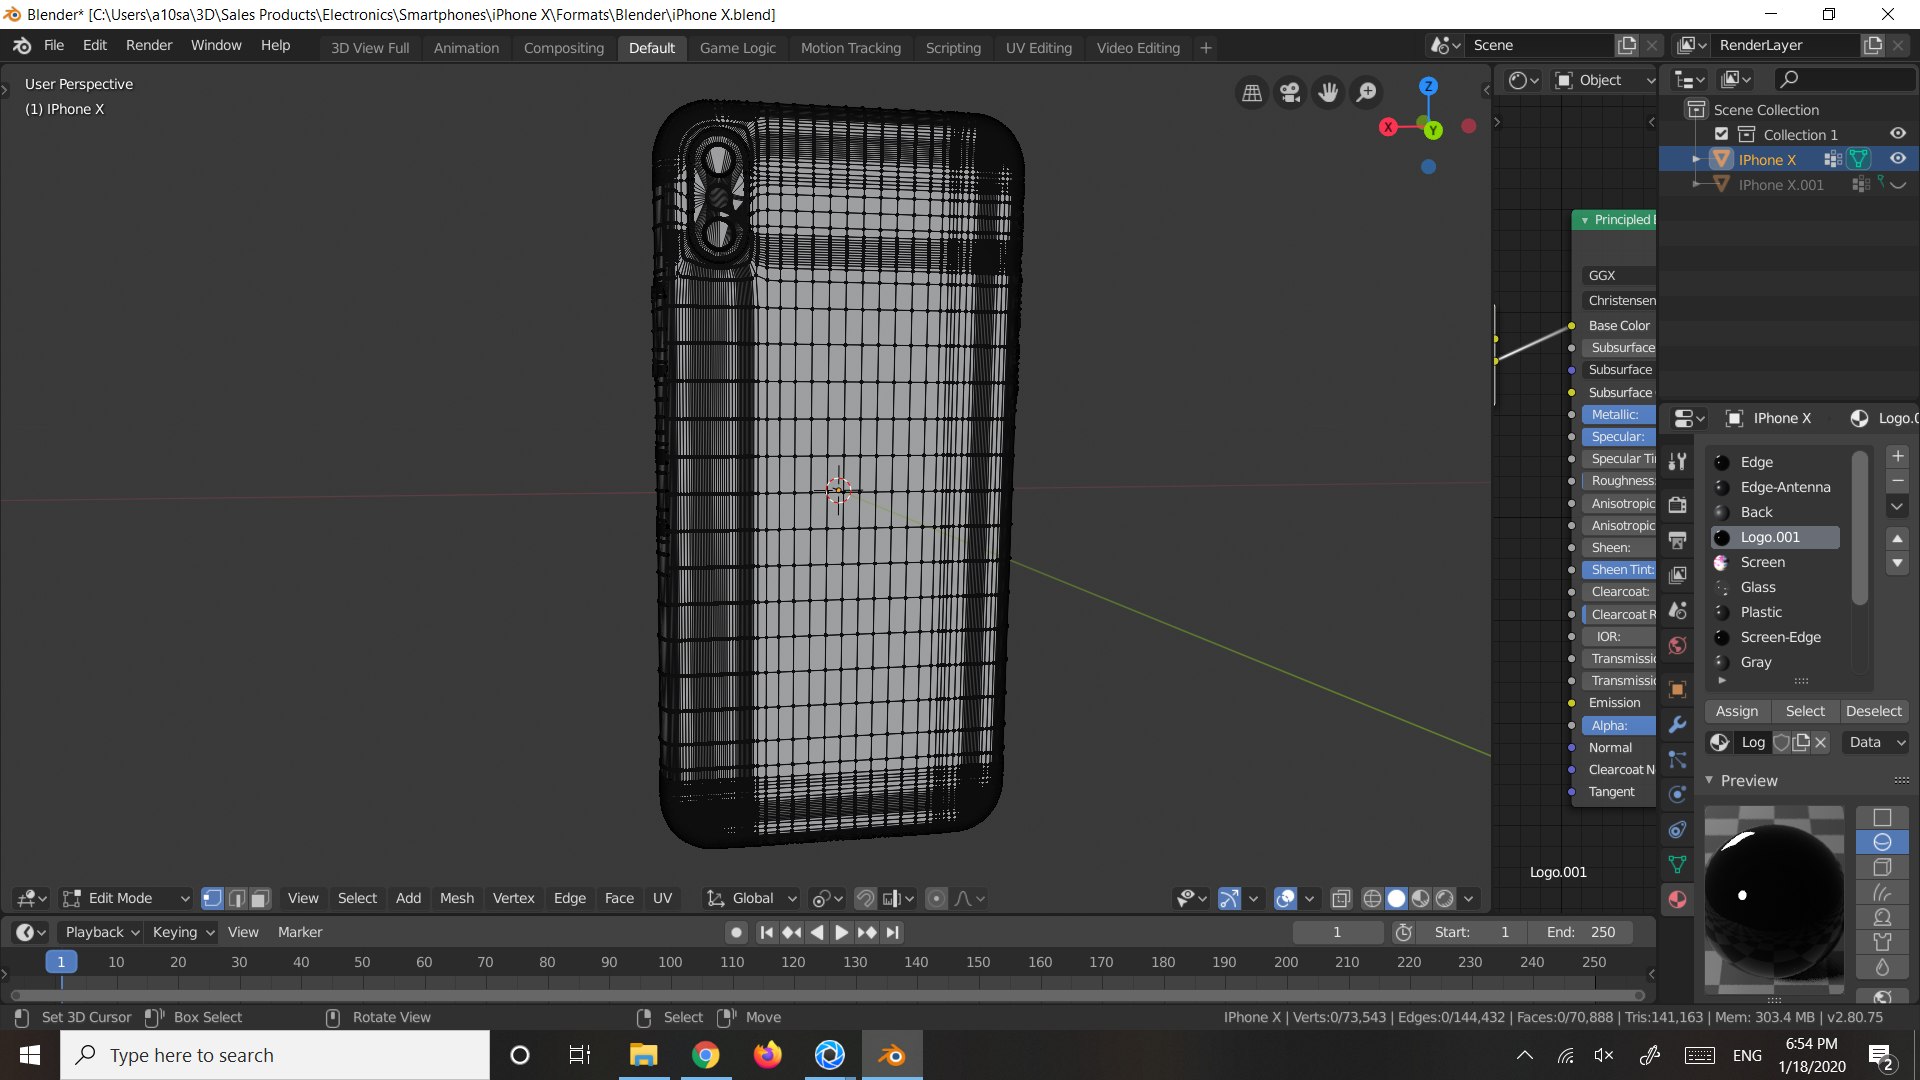Viewport: 1920px width, 1080px height.
Task: Toggle viewport overlays button
Action: [1285, 898]
